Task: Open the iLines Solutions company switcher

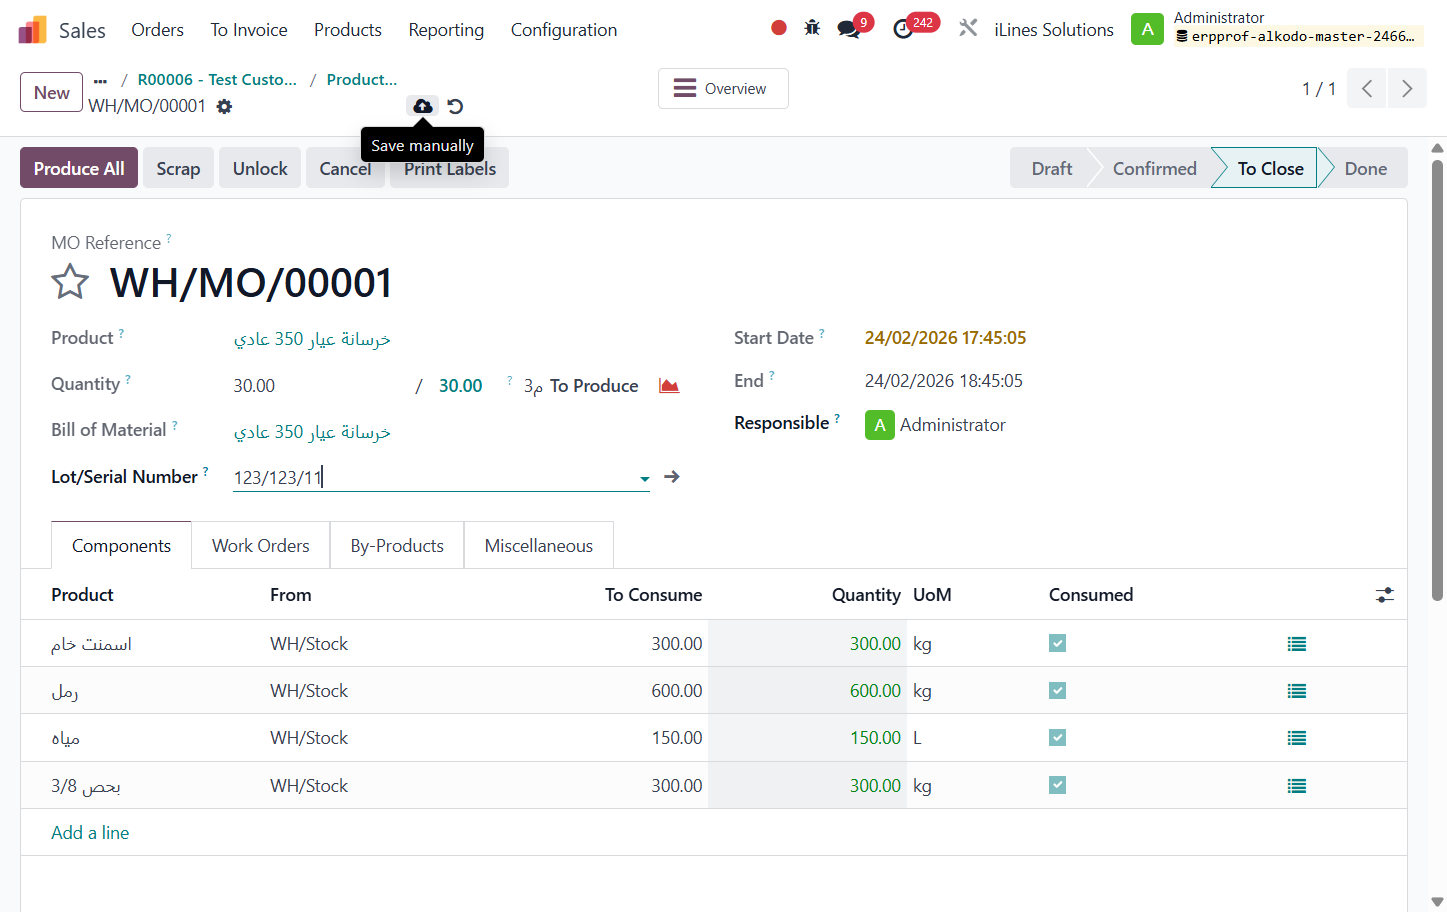Action: coord(1054,30)
